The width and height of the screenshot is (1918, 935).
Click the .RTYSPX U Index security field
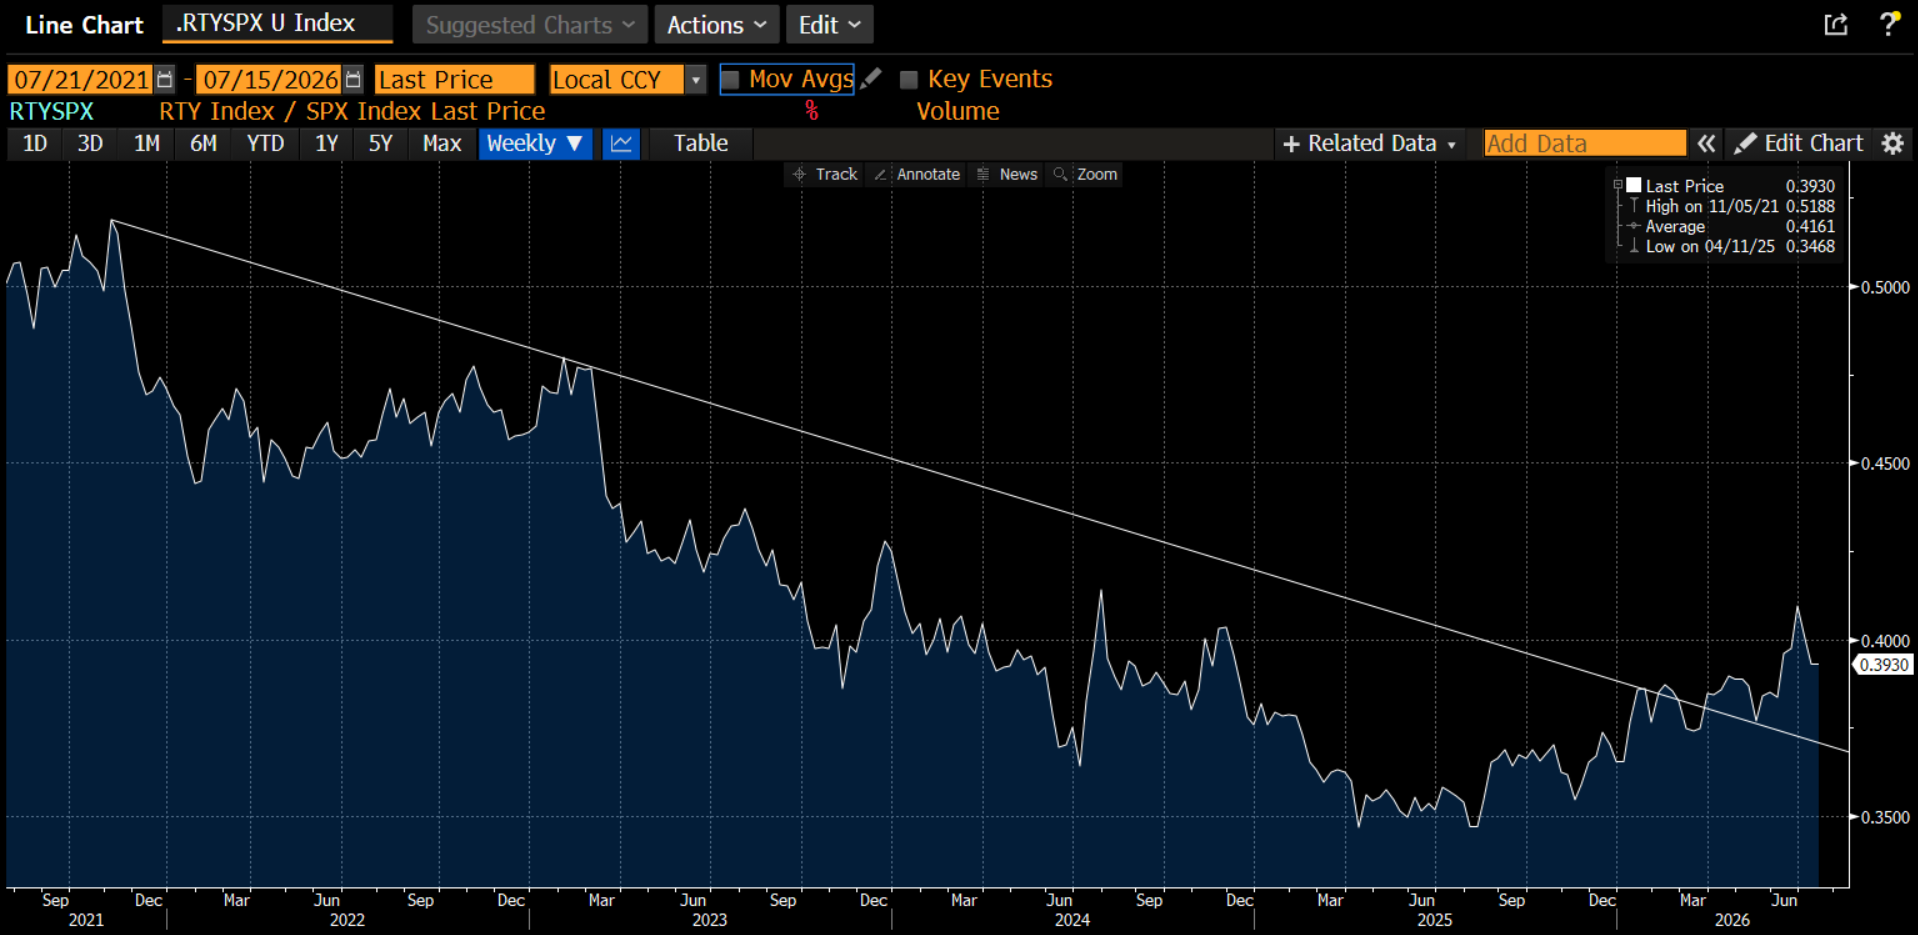point(277,24)
